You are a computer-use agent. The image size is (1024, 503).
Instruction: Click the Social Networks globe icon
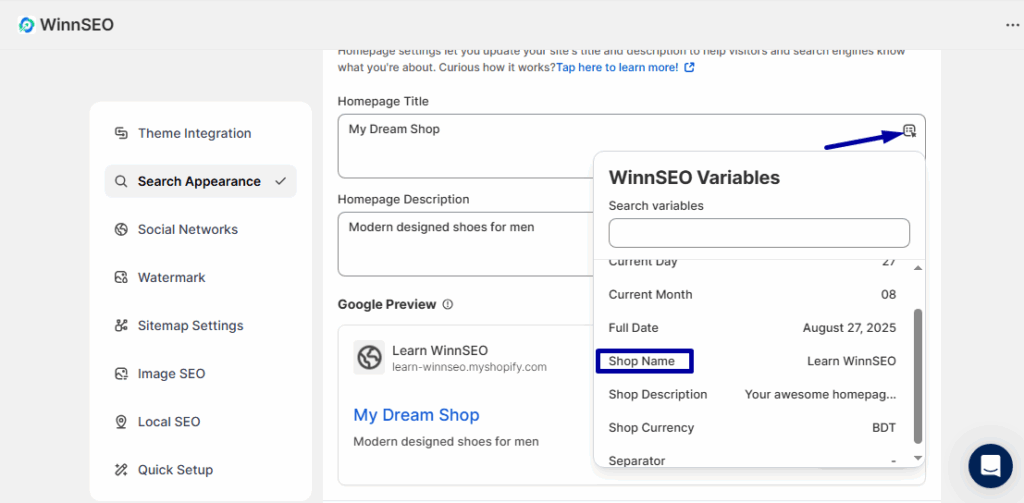tap(121, 229)
